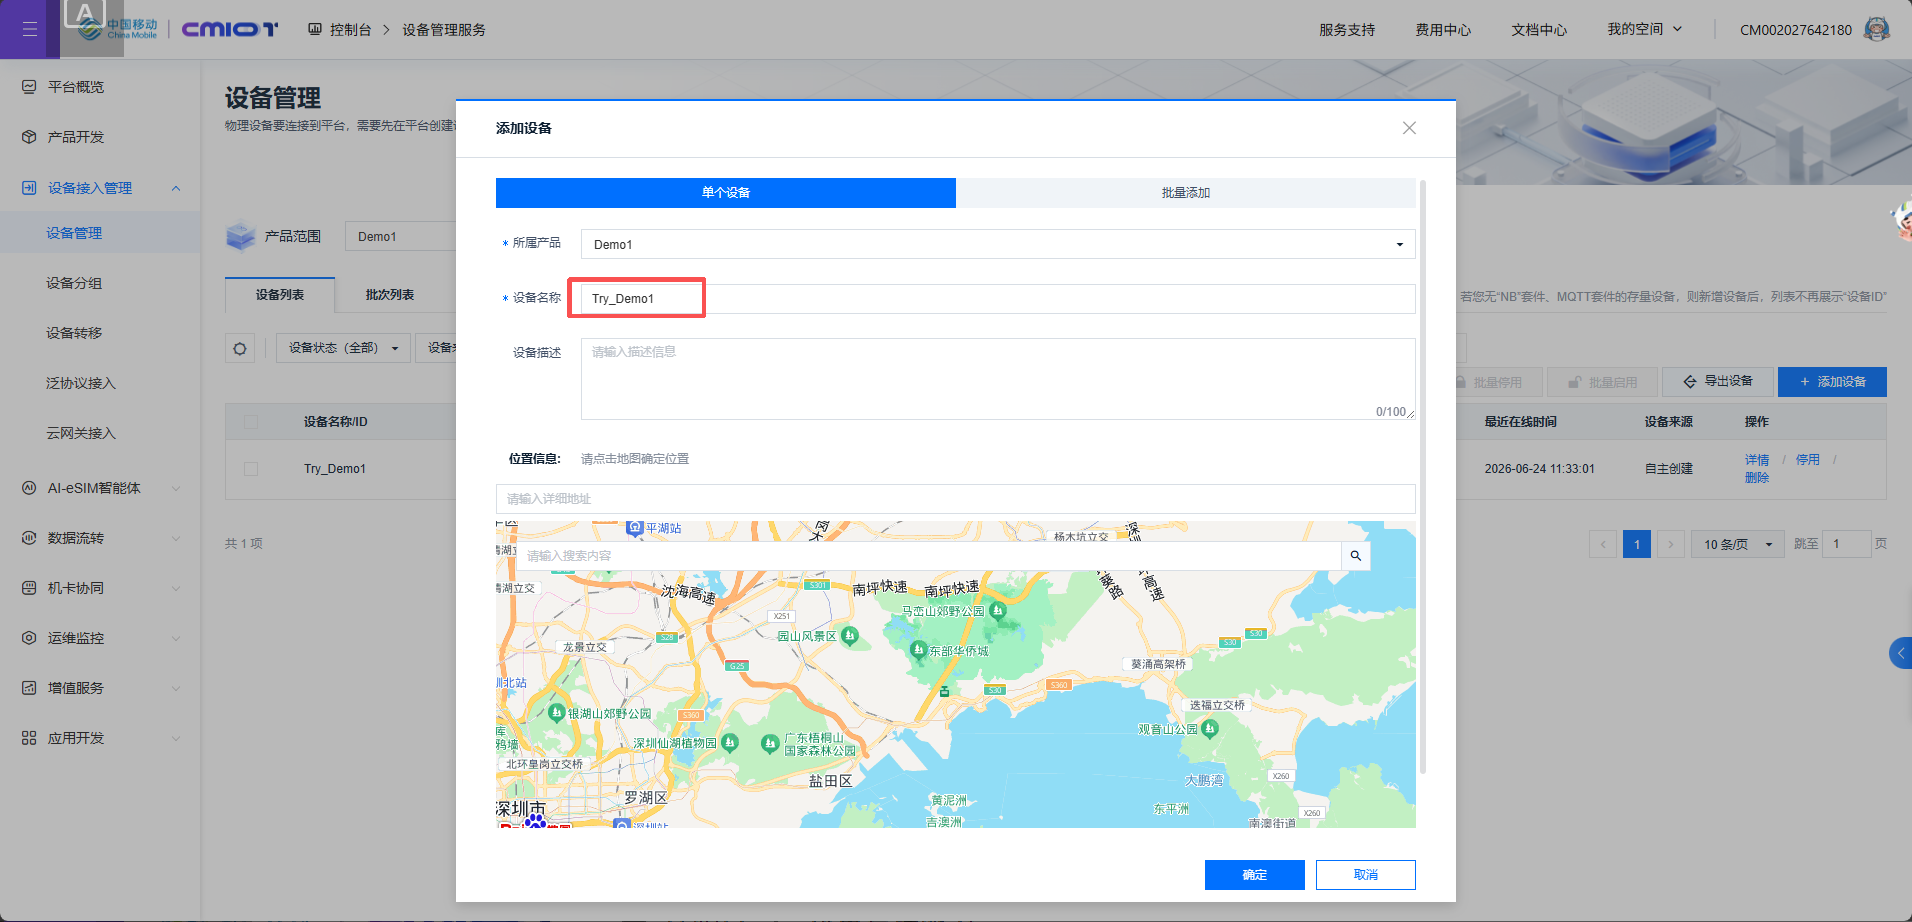Click 停用 link for Try_Demo1

tap(1808, 460)
